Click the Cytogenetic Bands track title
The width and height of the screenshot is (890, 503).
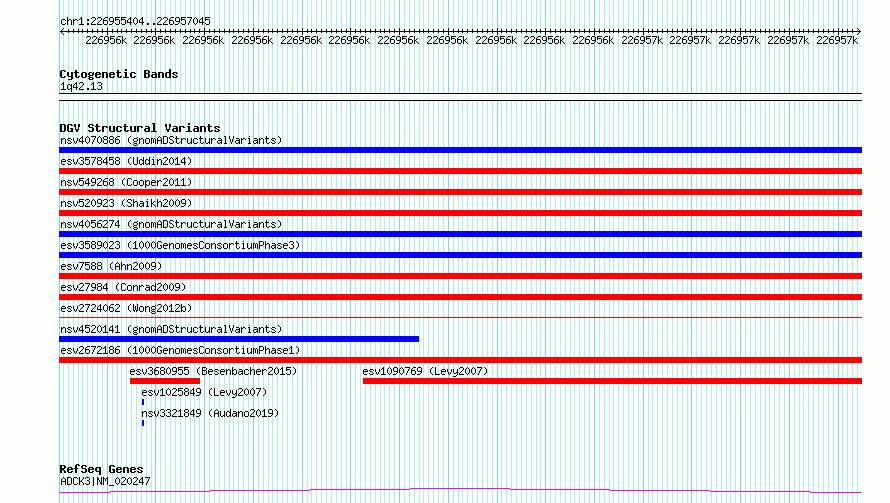(119, 74)
